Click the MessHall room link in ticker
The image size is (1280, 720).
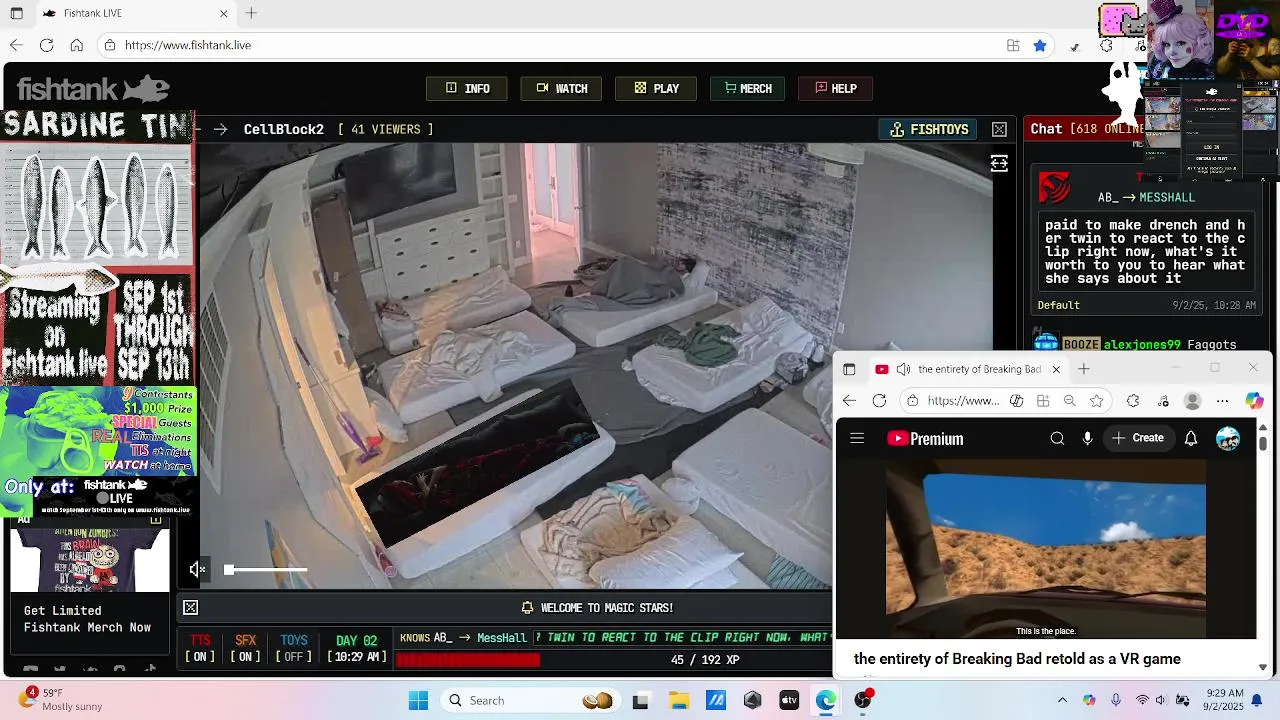pyautogui.click(x=502, y=638)
